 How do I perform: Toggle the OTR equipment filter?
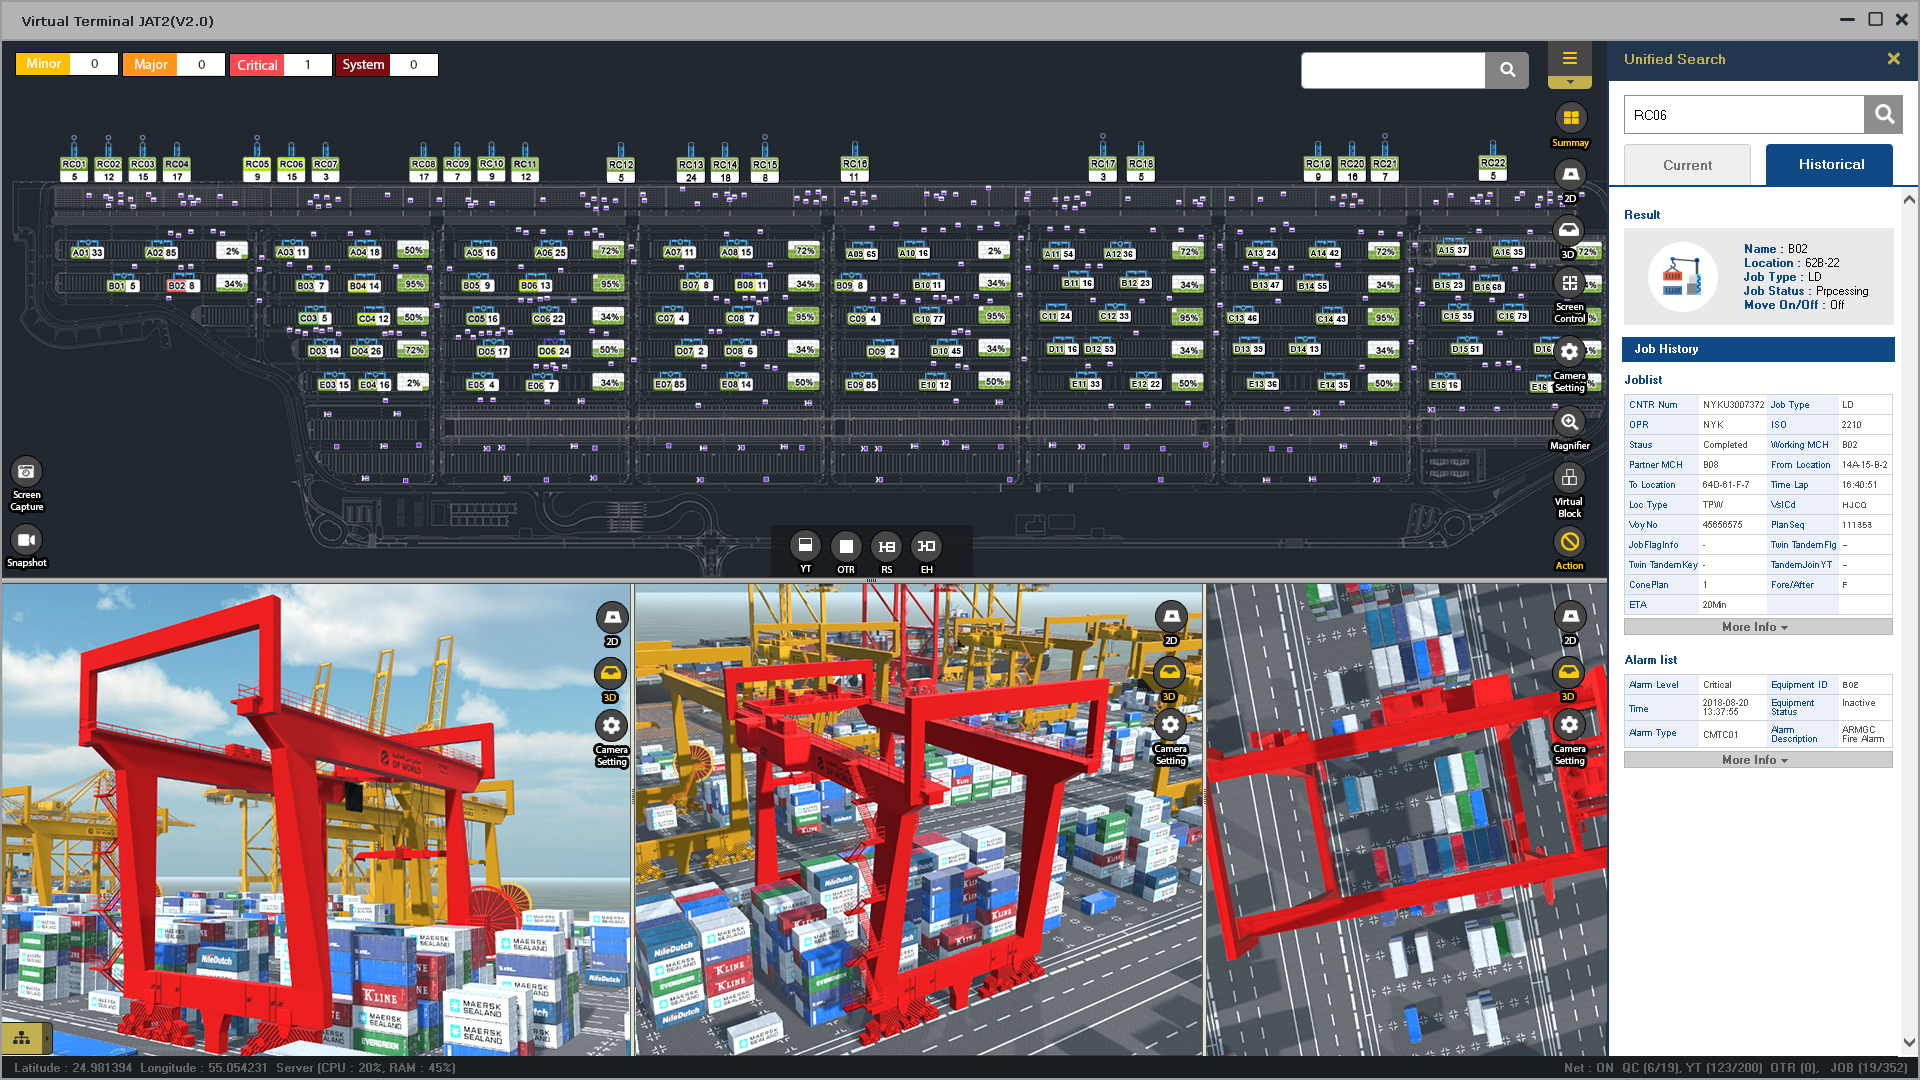846,547
